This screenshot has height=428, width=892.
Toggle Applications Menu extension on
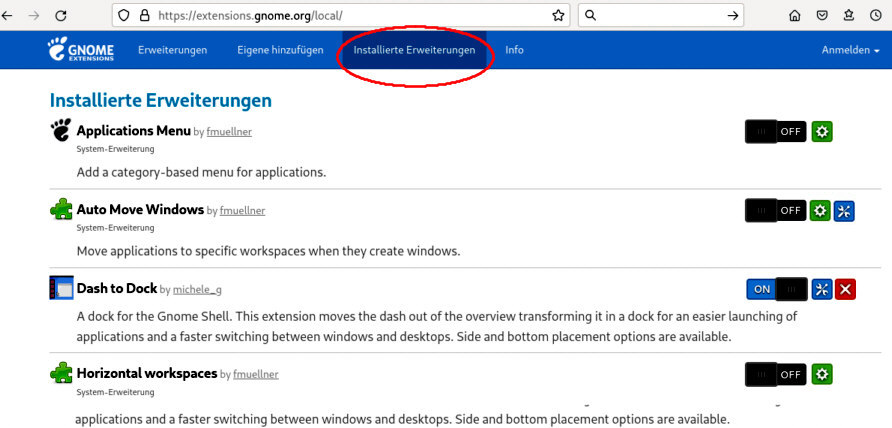[x=775, y=131]
